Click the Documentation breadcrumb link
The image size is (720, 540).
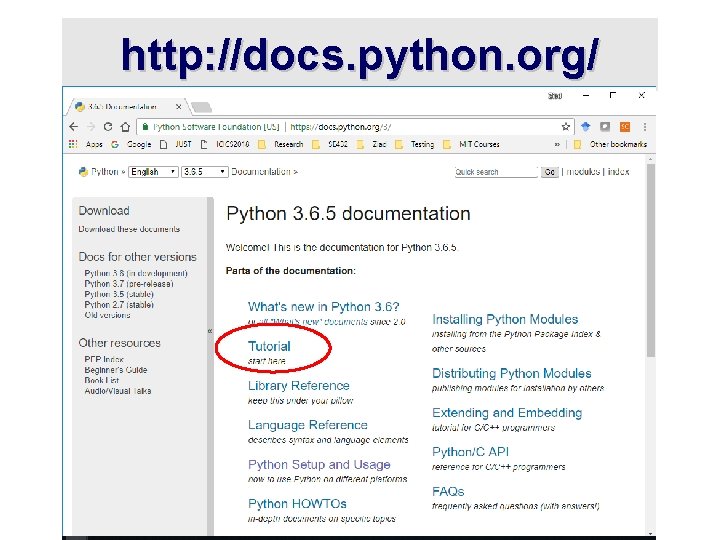tap(261, 172)
